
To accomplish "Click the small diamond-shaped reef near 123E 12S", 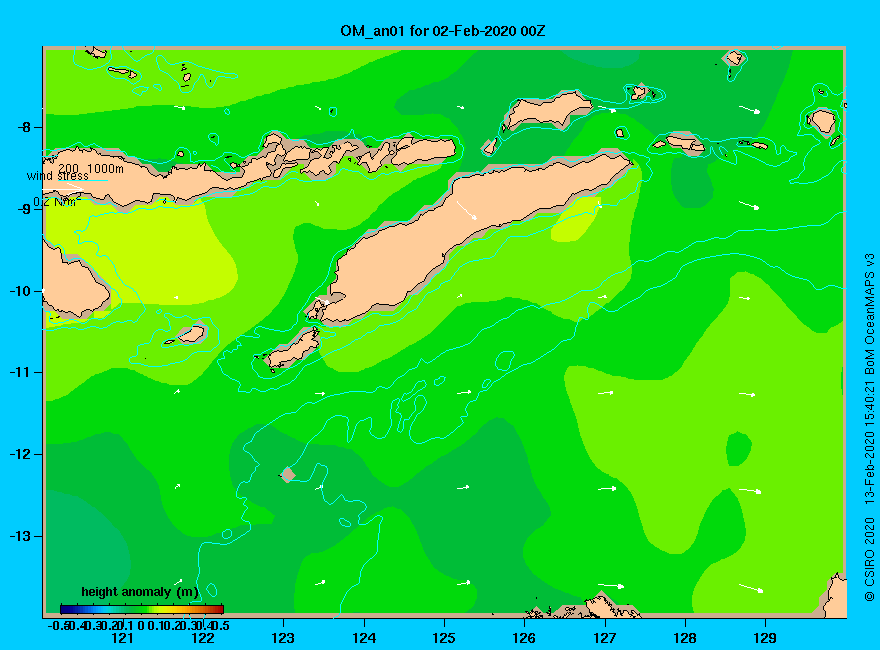I will pyautogui.click(x=287, y=474).
